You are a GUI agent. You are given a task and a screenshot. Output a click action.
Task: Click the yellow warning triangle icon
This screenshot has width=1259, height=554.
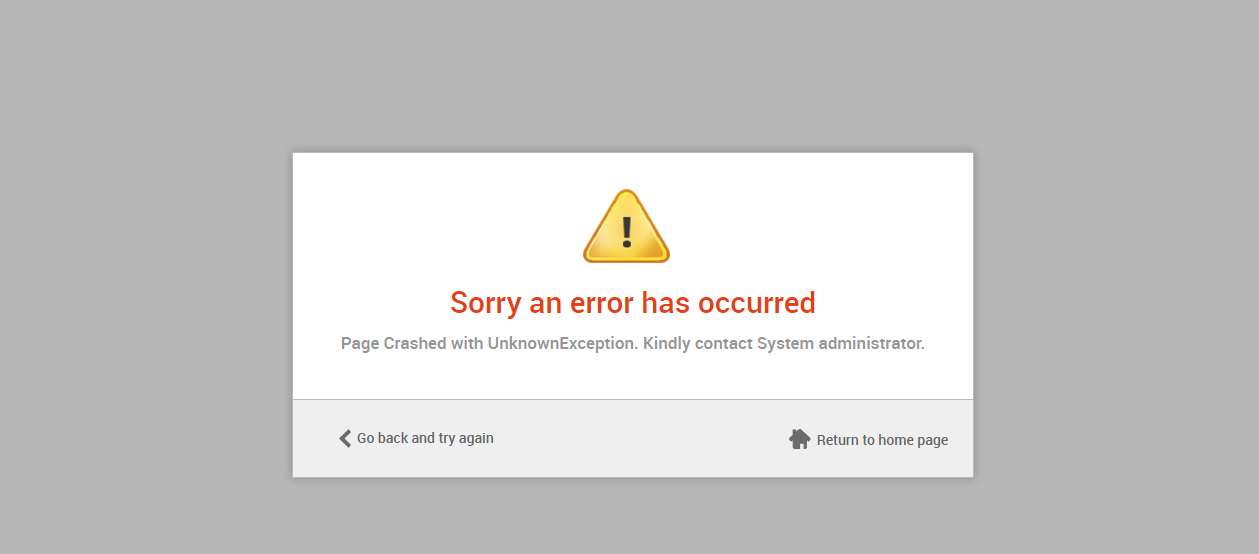tap(626, 226)
